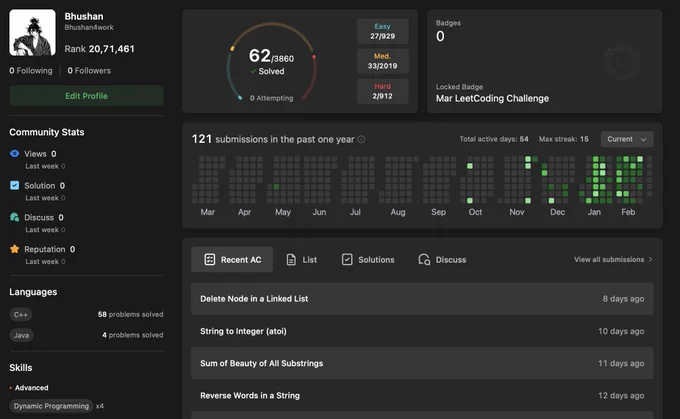Click the Discuss tab search-bubble icon

click(x=424, y=259)
